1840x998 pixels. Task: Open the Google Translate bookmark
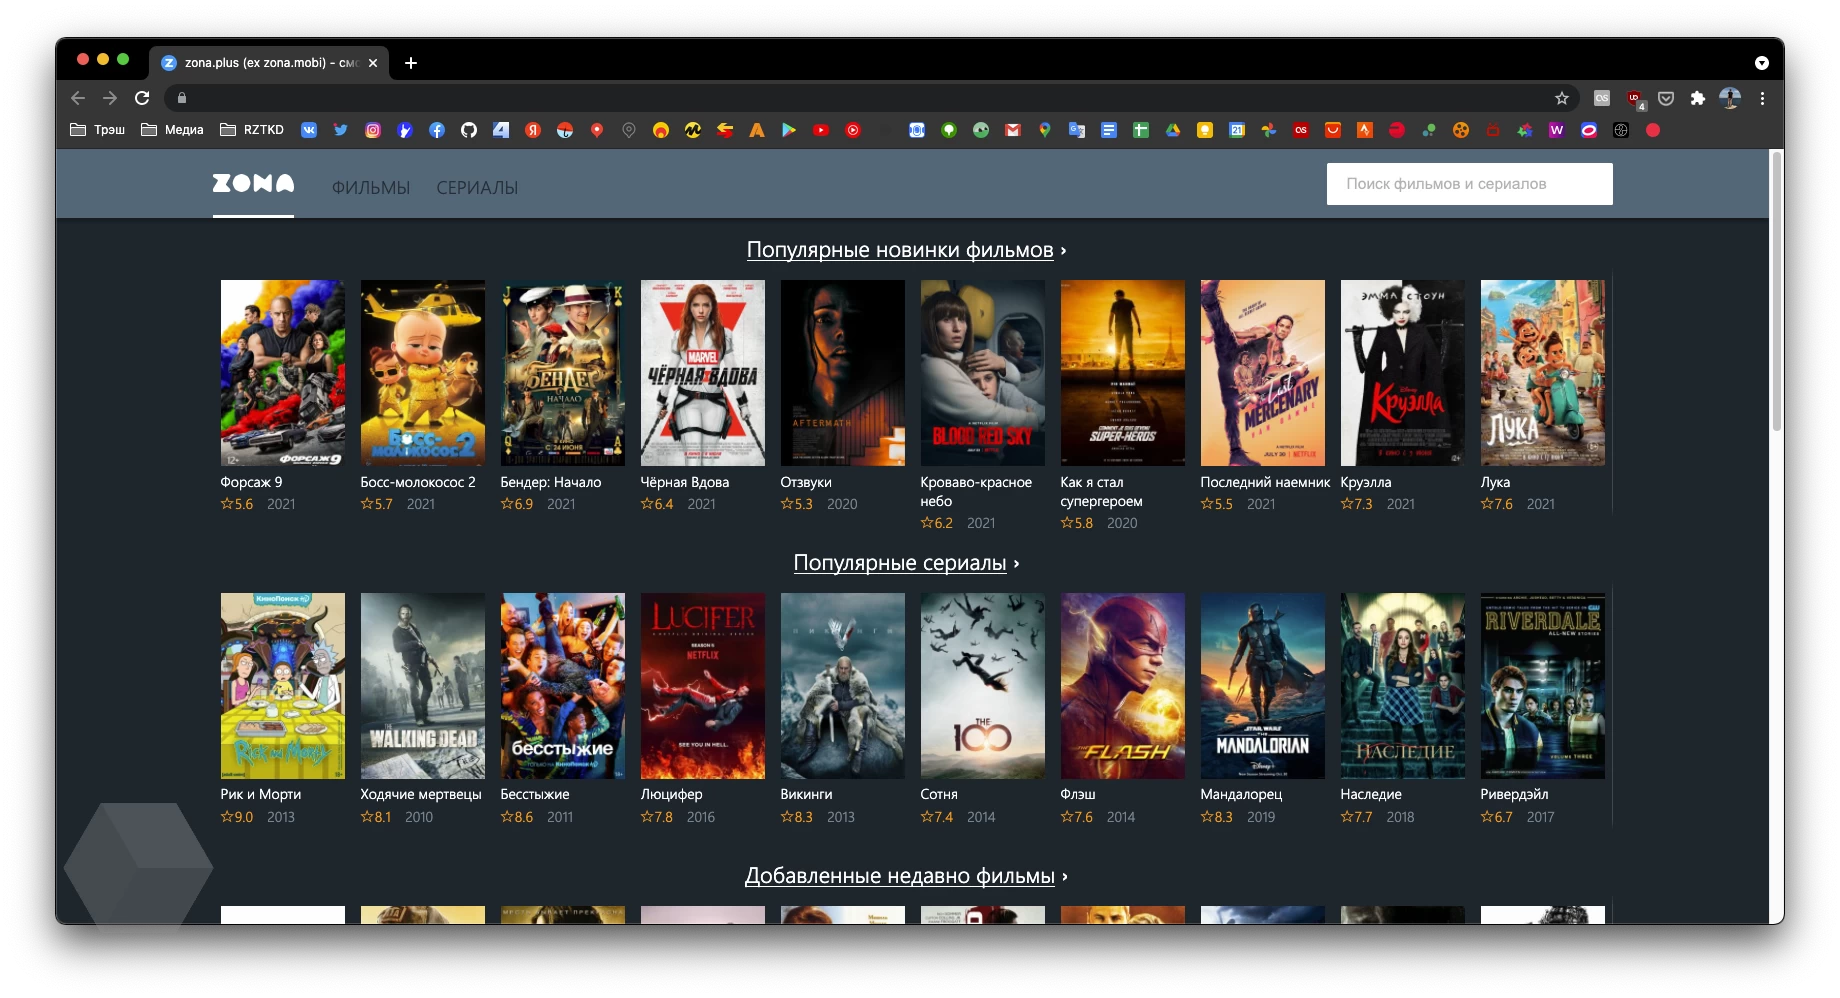(x=1077, y=130)
